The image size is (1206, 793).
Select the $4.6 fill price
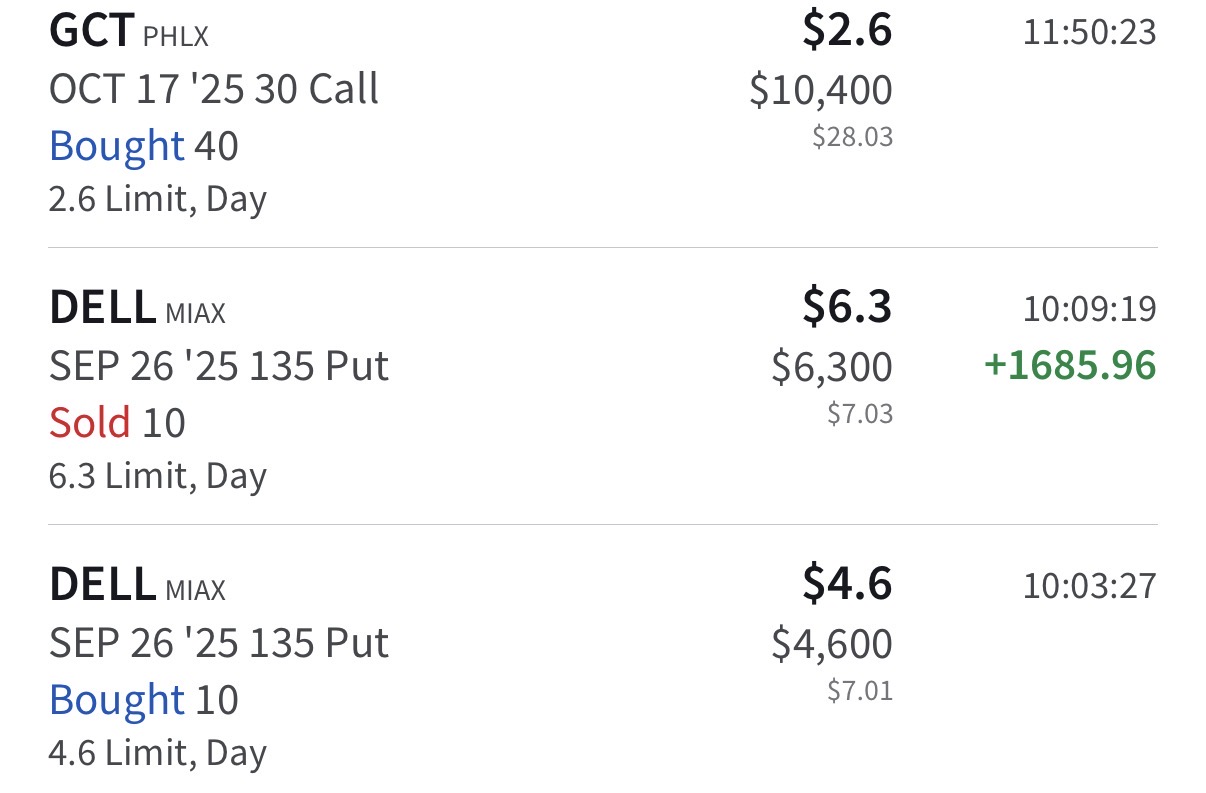(847, 585)
